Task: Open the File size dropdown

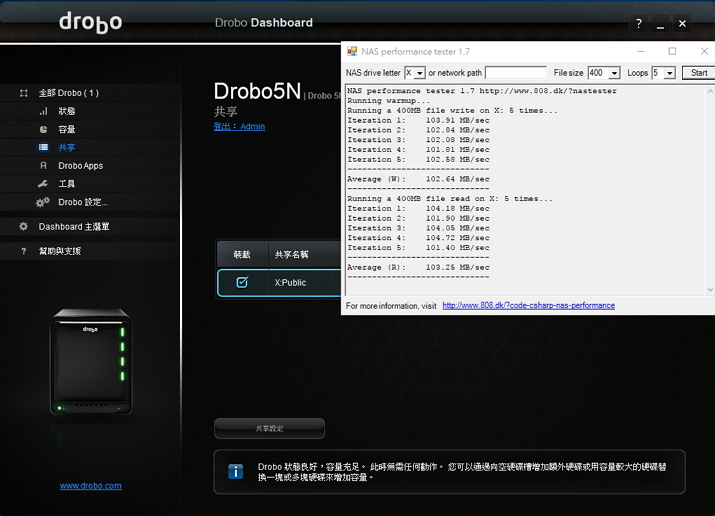Action: (614, 73)
